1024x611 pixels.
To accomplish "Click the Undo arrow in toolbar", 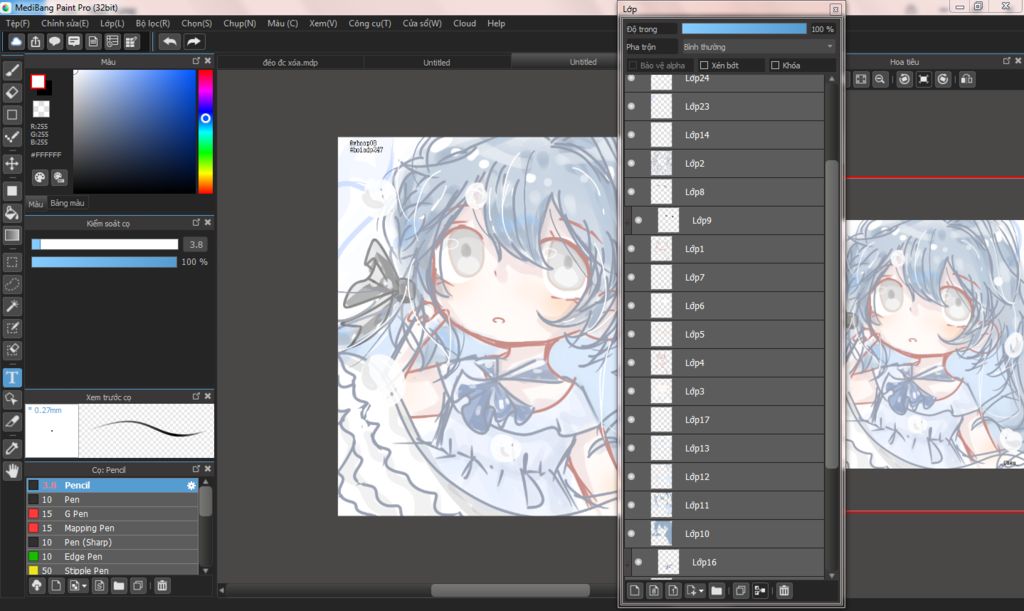I will 170,42.
